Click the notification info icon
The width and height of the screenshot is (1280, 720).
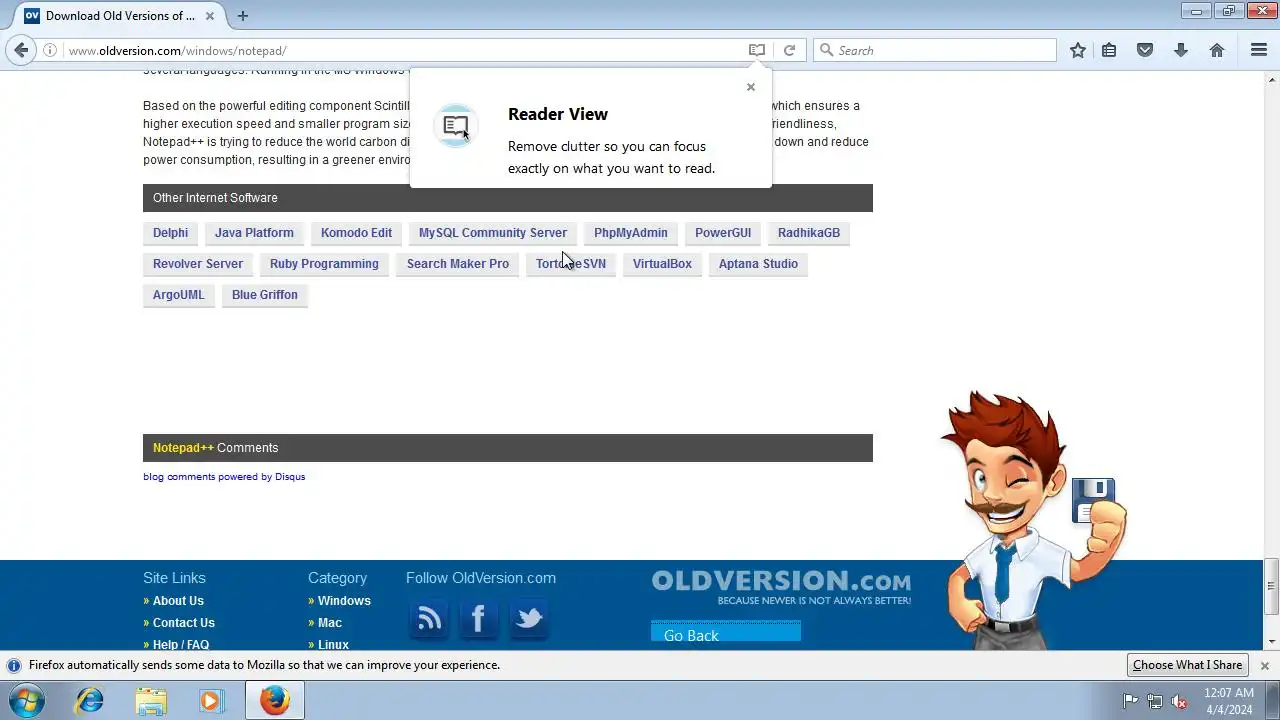(14, 665)
